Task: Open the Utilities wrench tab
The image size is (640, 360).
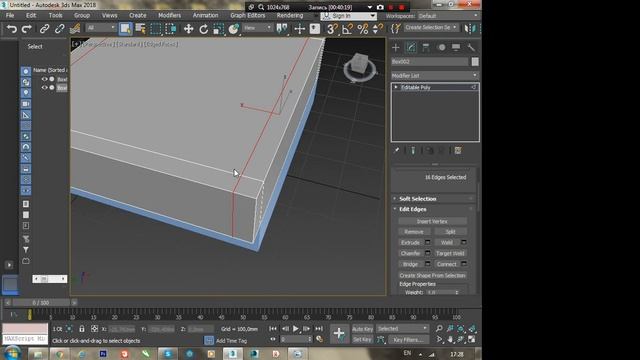Action: point(471,47)
